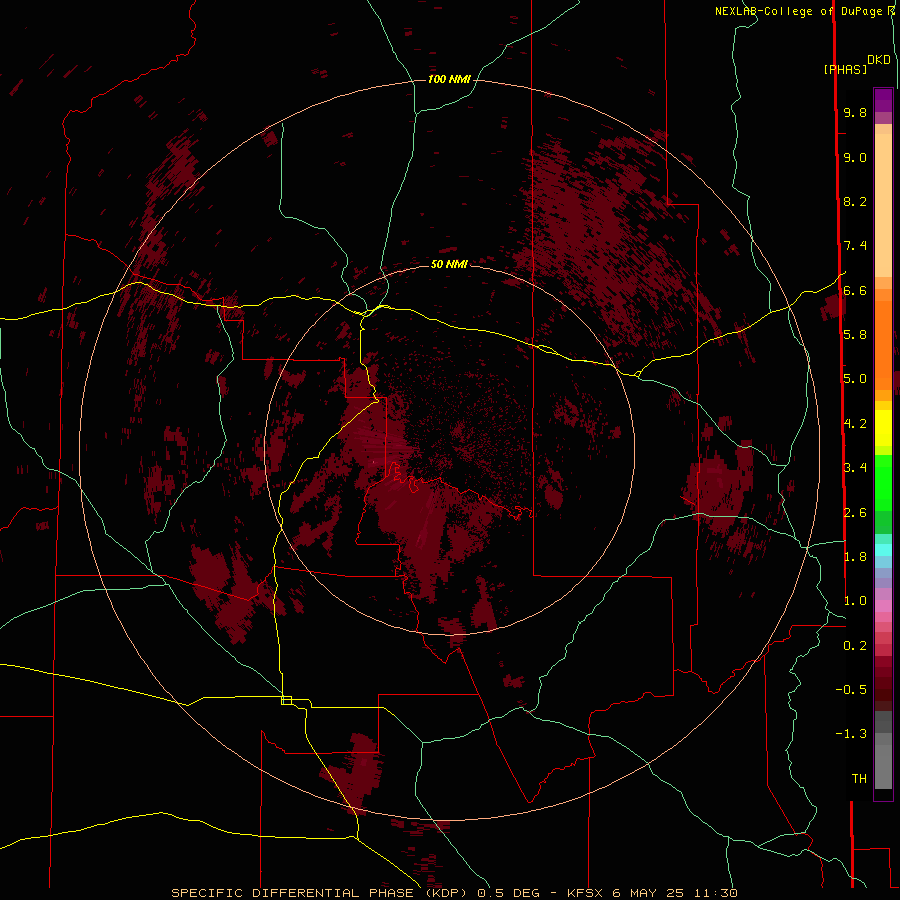Click the 1.0 value on color scale
The width and height of the screenshot is (900, 900).
(x=855, y=601)
